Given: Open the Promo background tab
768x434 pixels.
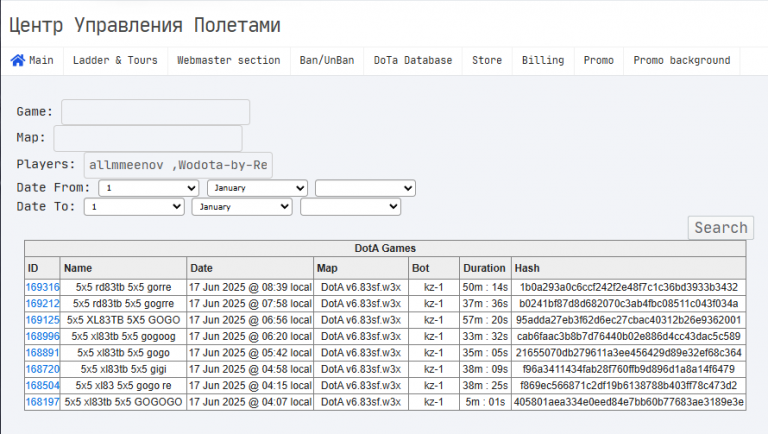Looking at the screenshot, I should pos(681,60).
